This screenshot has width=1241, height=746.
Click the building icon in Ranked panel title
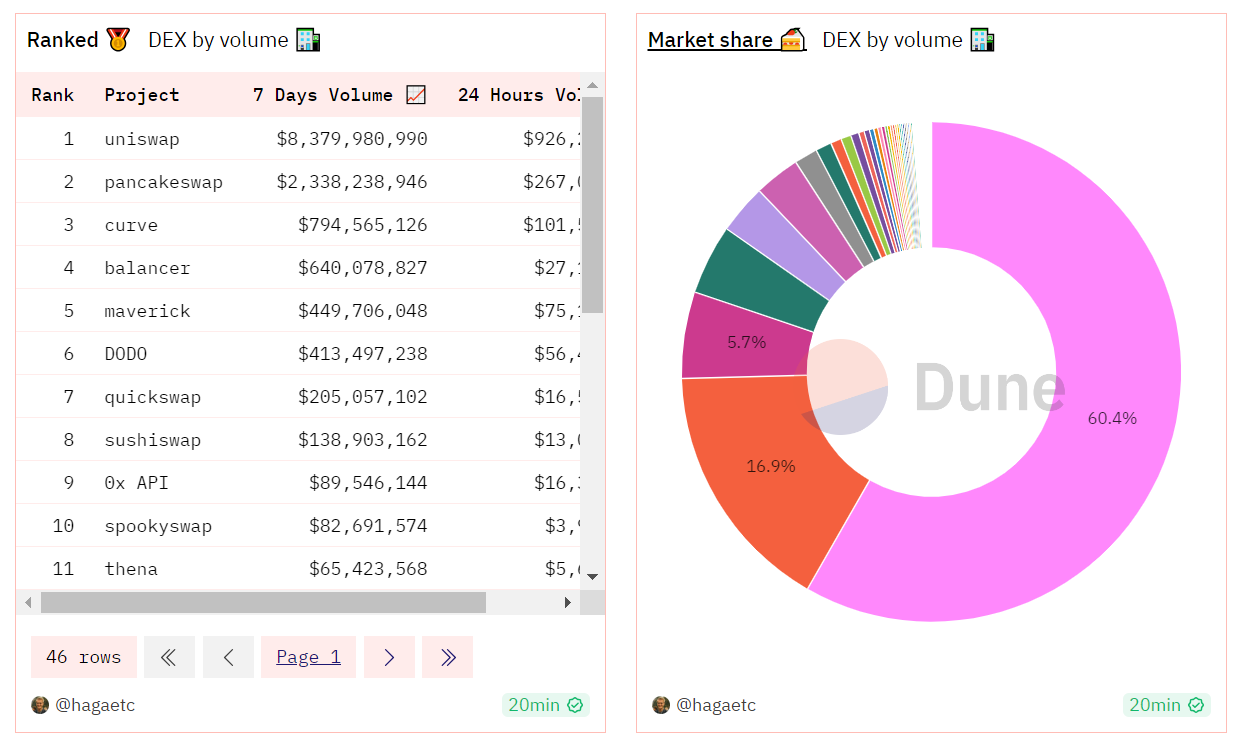pyautogui.click(x=308, y=40)
